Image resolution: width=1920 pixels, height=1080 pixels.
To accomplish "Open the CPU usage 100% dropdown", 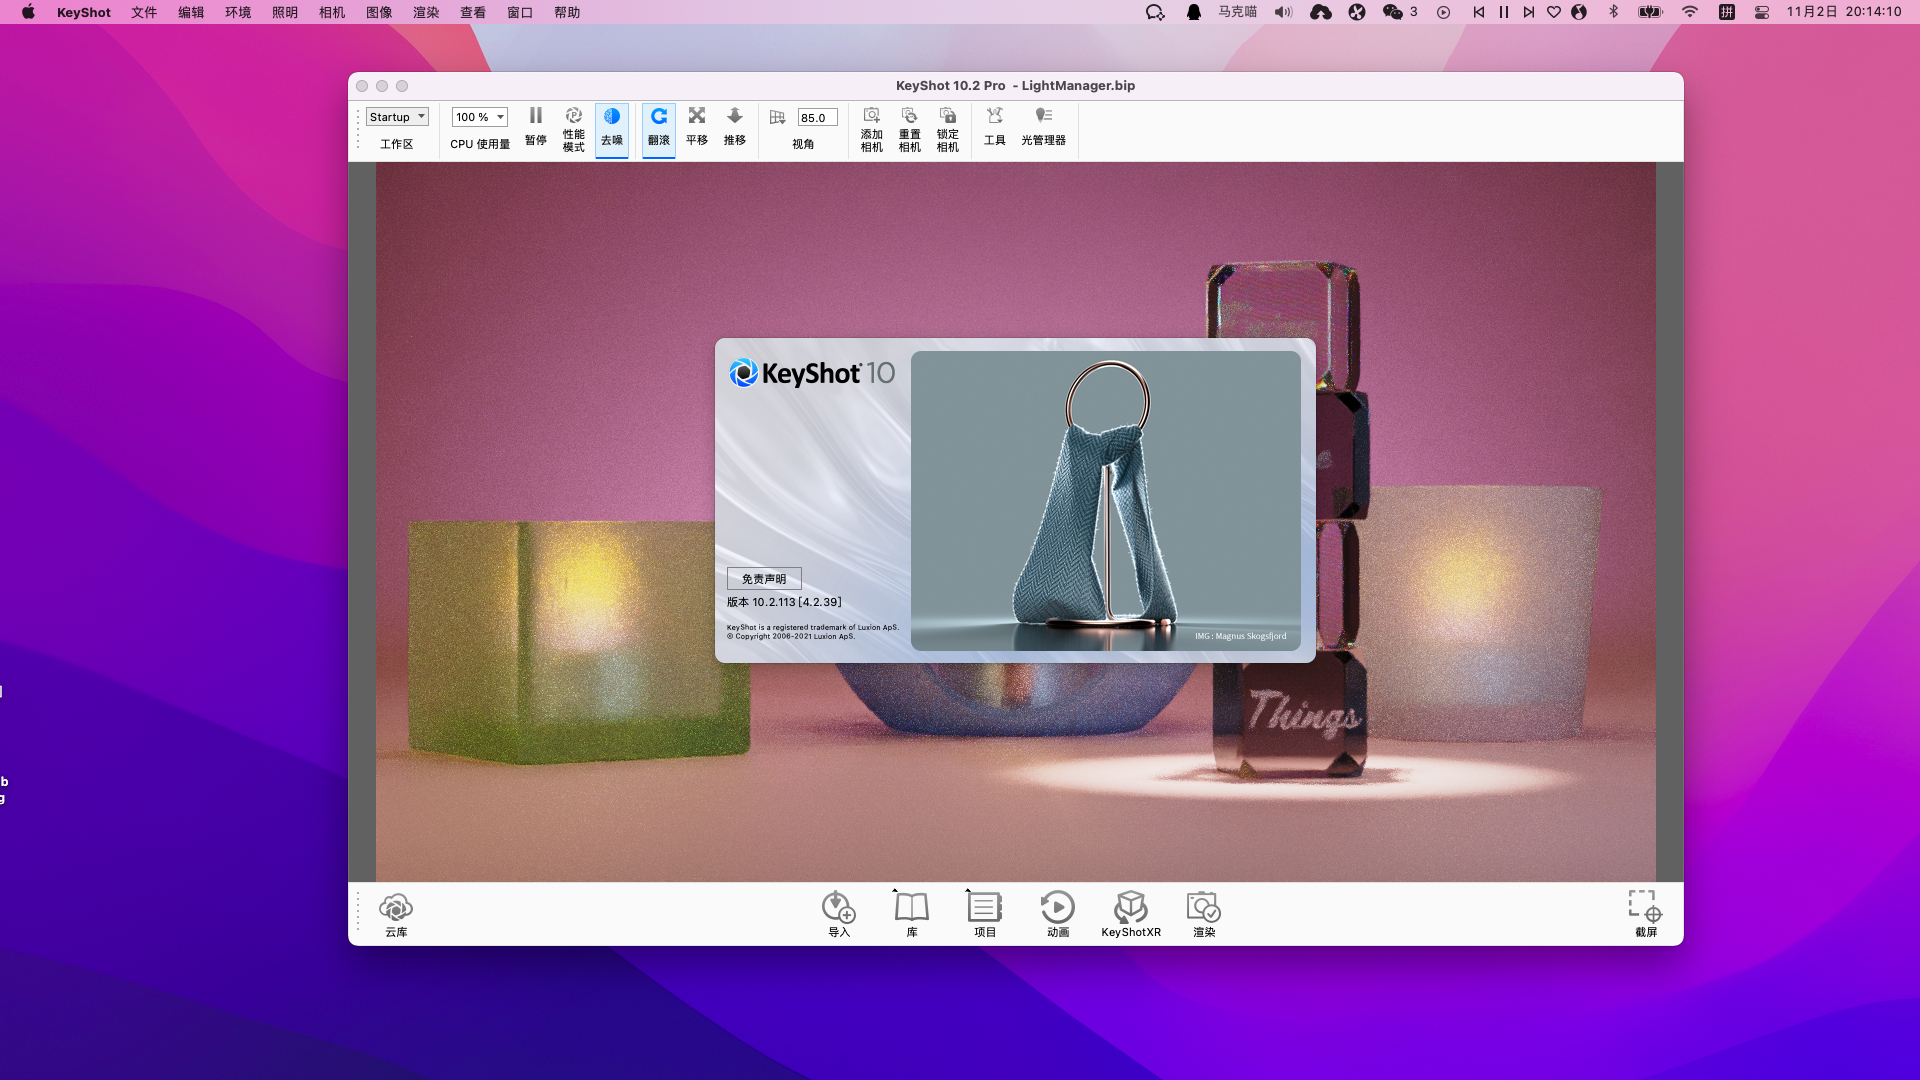I will click(x=479, y=117).
